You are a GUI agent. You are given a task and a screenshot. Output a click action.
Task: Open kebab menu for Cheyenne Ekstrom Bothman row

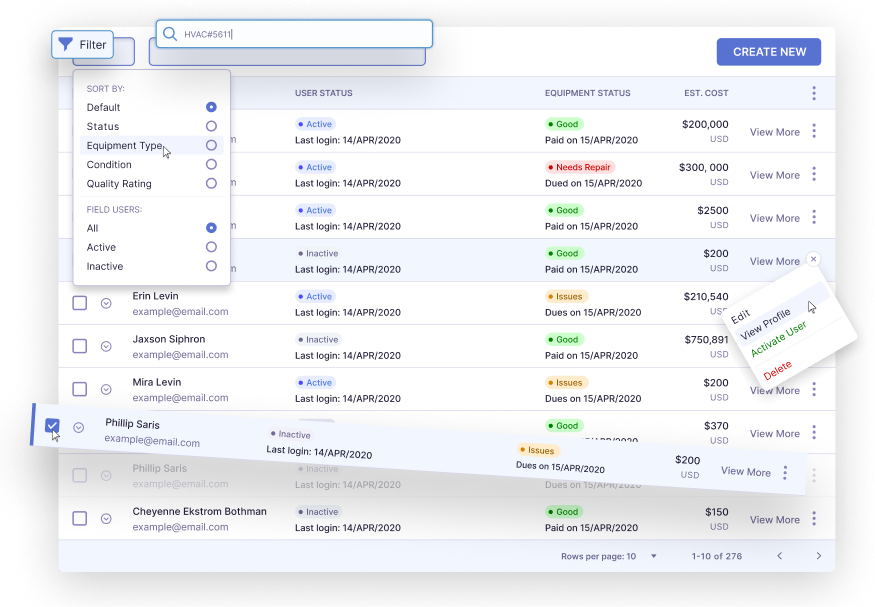point(814,519)
